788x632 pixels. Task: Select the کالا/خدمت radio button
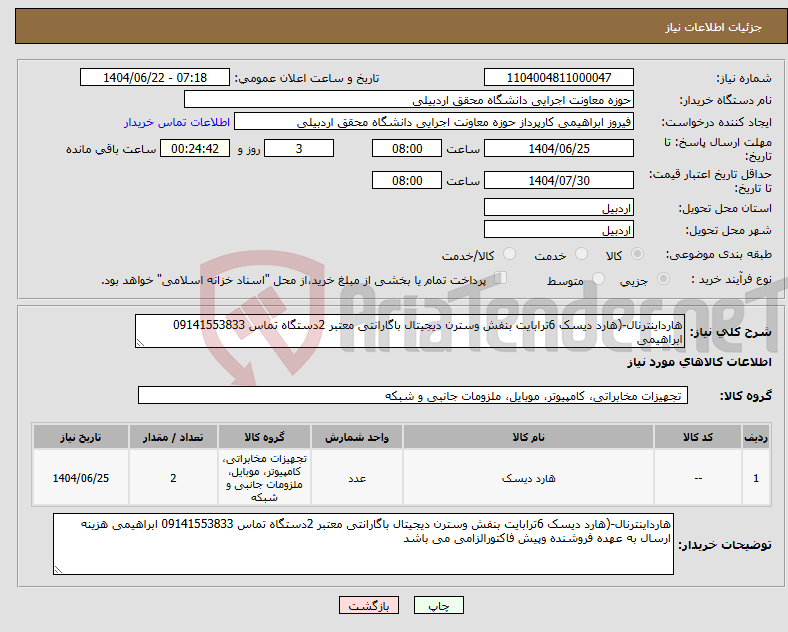click(510, 254)
